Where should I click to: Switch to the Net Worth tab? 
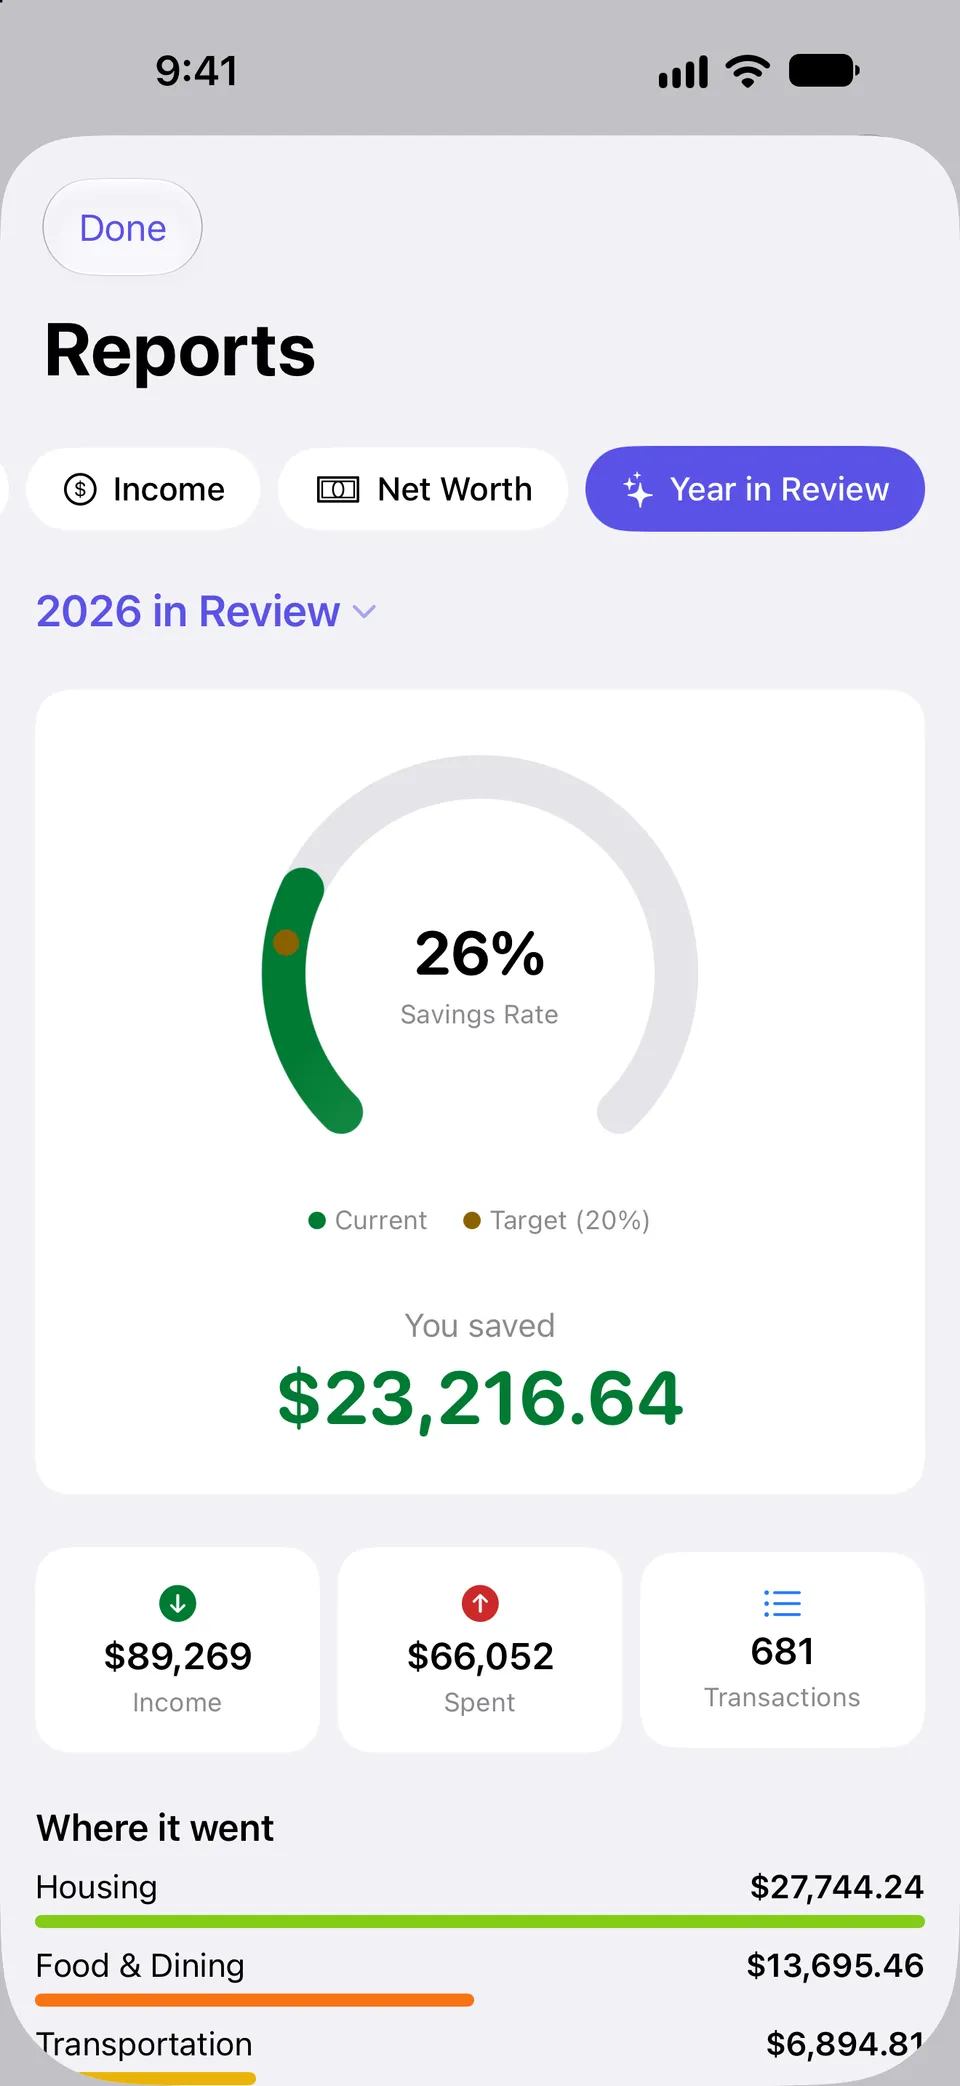point(423,489)
